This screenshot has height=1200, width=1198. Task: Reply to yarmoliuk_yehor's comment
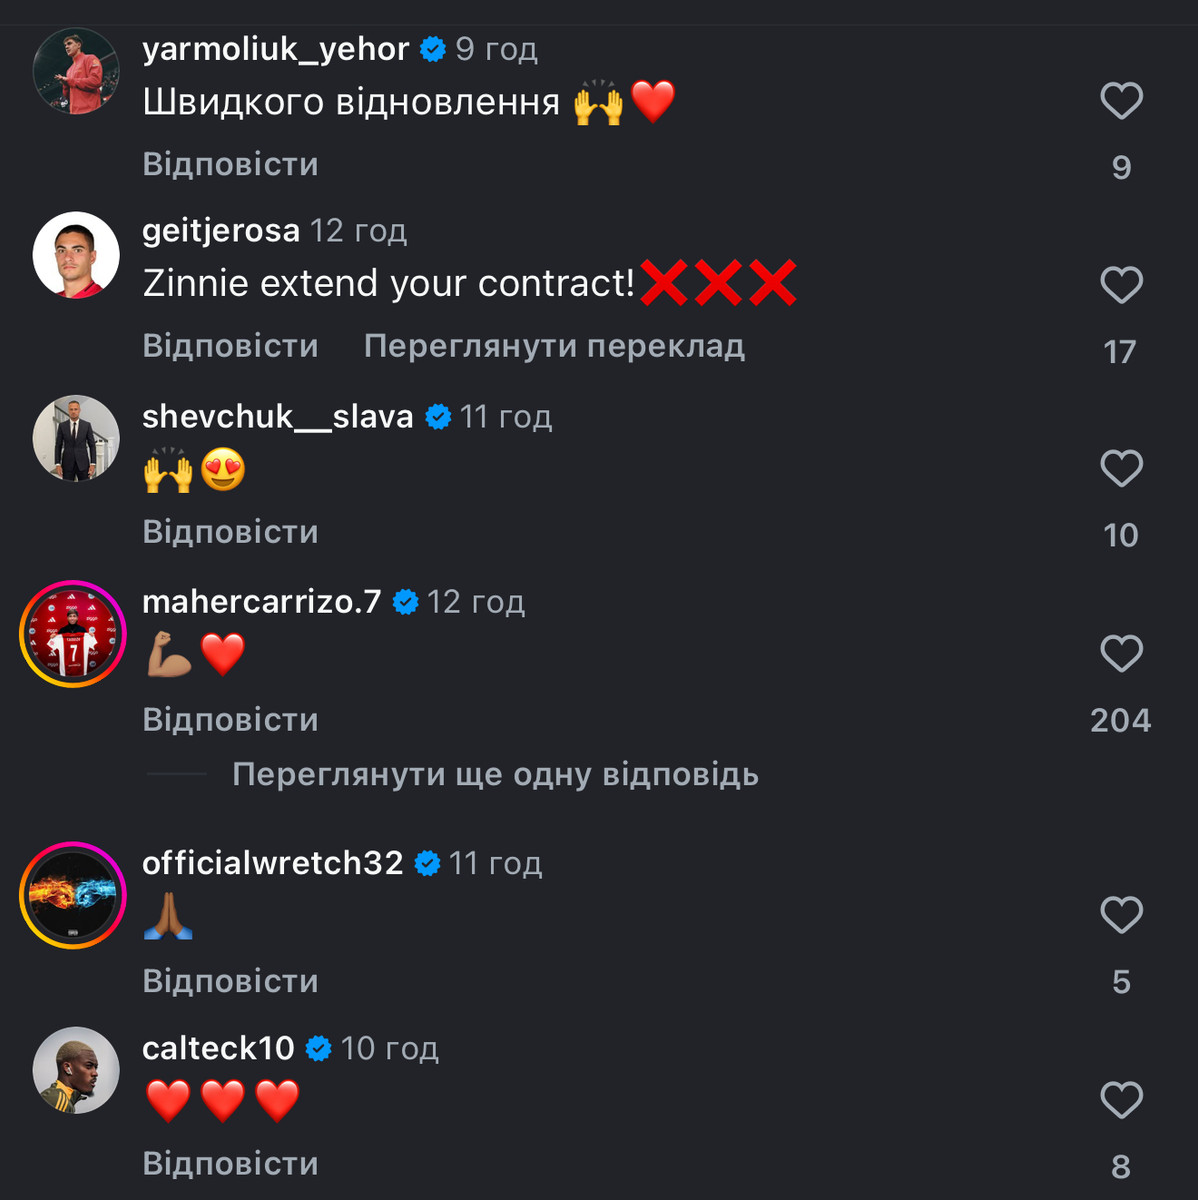click(230, 164)
